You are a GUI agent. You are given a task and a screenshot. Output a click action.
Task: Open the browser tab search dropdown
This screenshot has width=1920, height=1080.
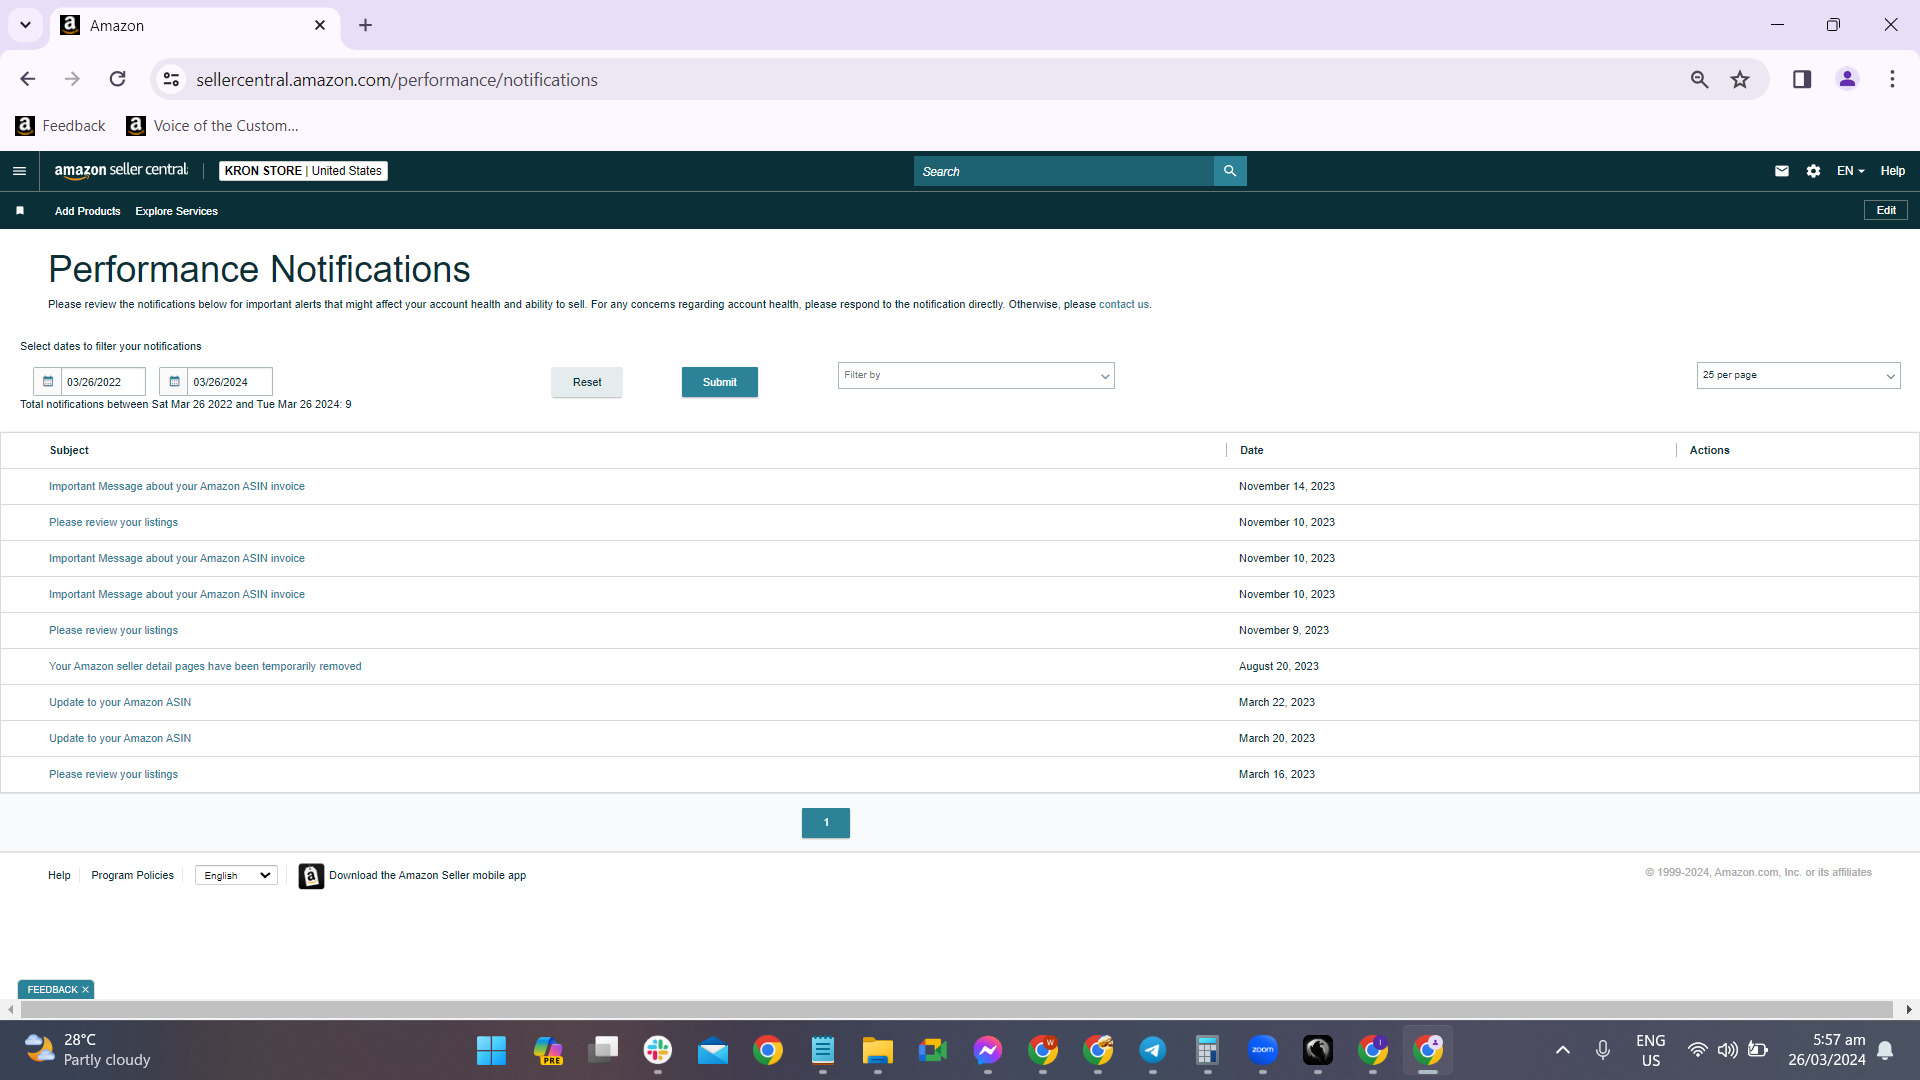pos(25,25)
